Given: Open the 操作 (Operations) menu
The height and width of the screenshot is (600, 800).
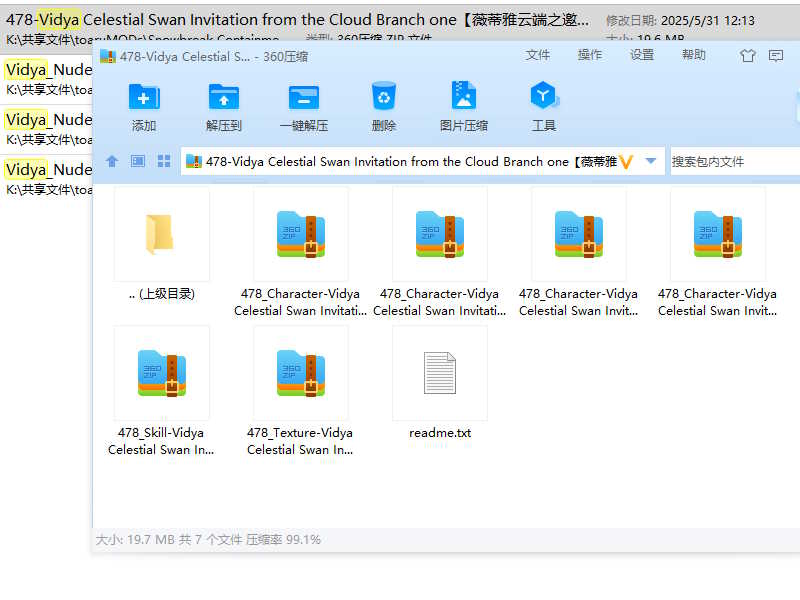Looking at the screenshot, I should point(590,56).
